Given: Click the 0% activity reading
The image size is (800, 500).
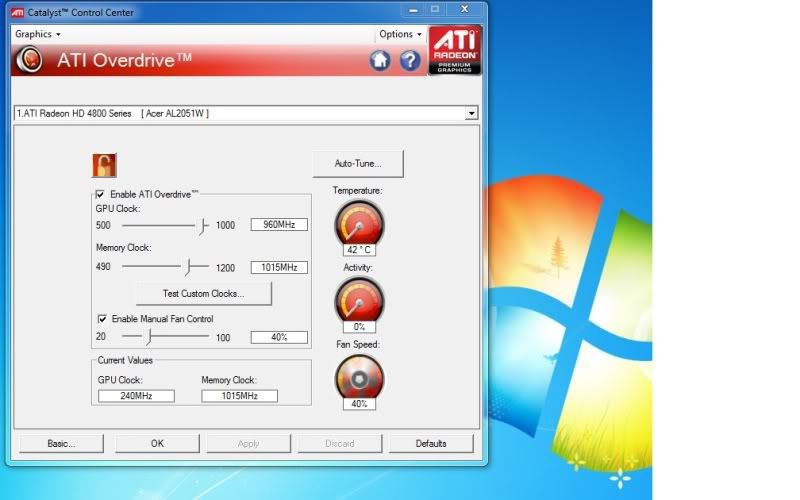Looking at the screenshot, I should [359, 327].
